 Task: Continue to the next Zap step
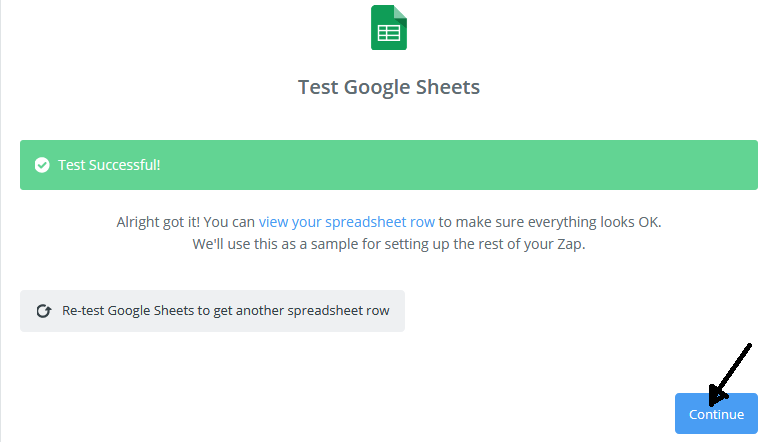[x=716, y=414]
